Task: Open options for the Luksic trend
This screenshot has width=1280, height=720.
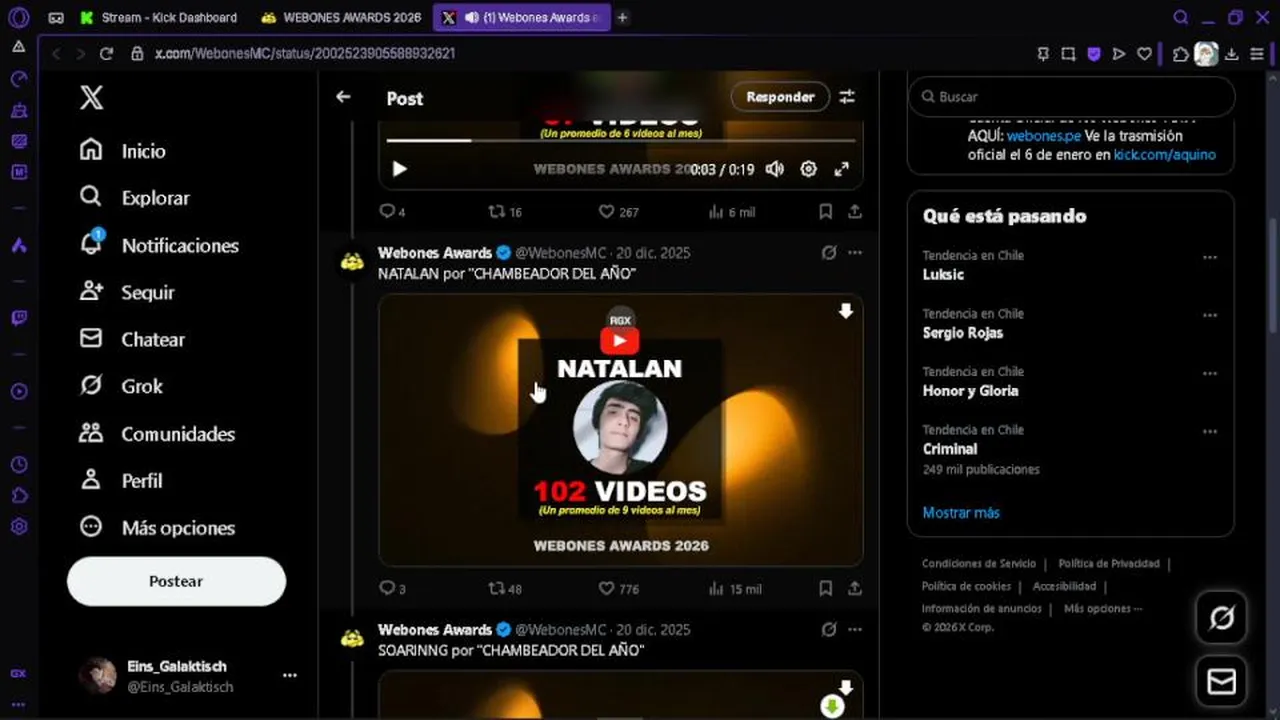Action: click(x=1210, y=257)
